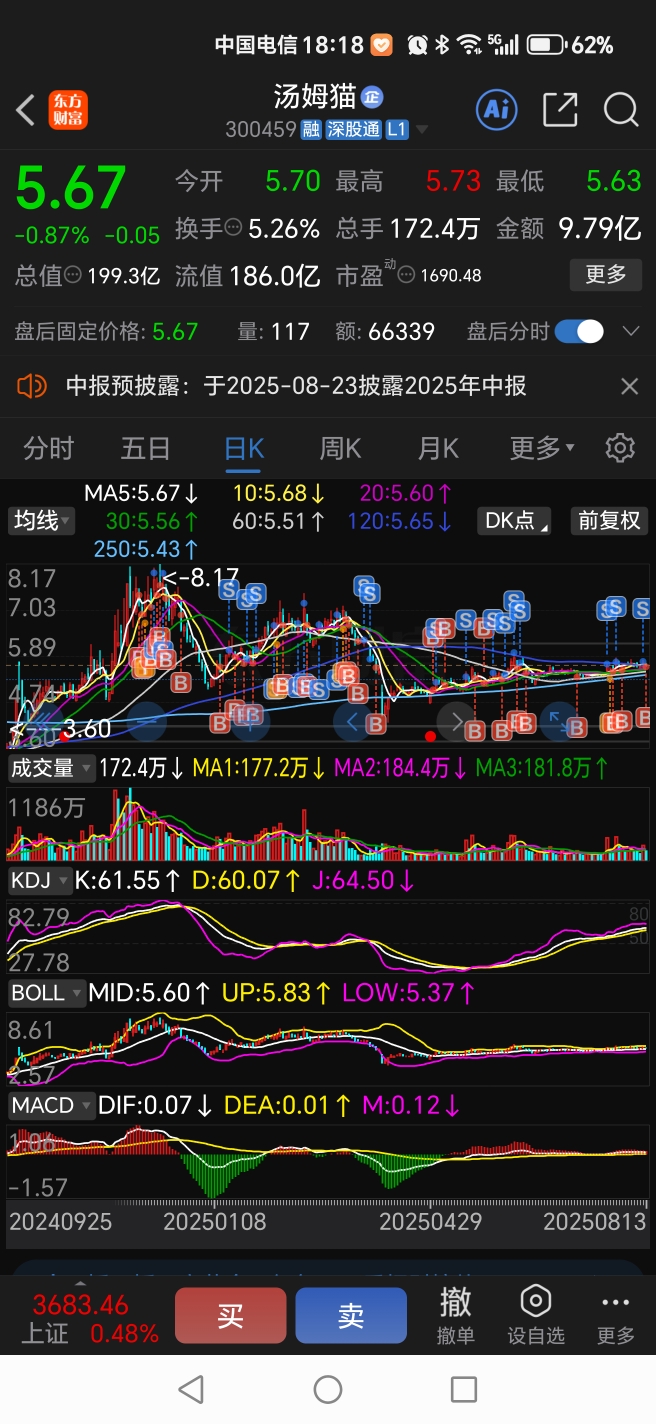Open the MACD indicator dropdown

[51, 1106]
